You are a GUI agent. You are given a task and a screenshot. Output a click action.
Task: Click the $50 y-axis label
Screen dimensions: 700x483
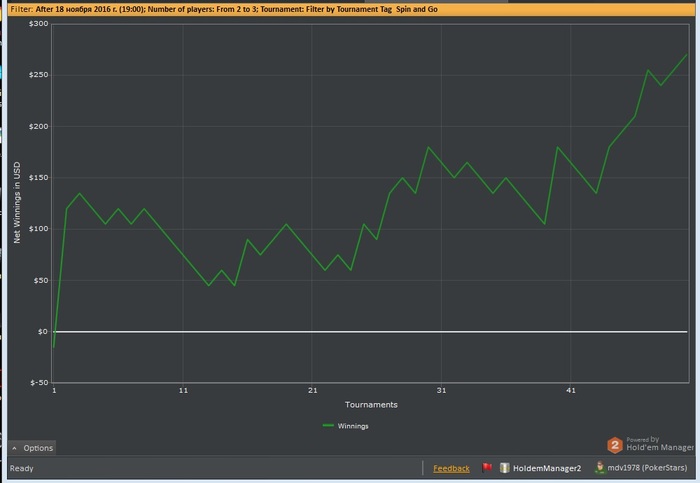(x=41, y=281)
